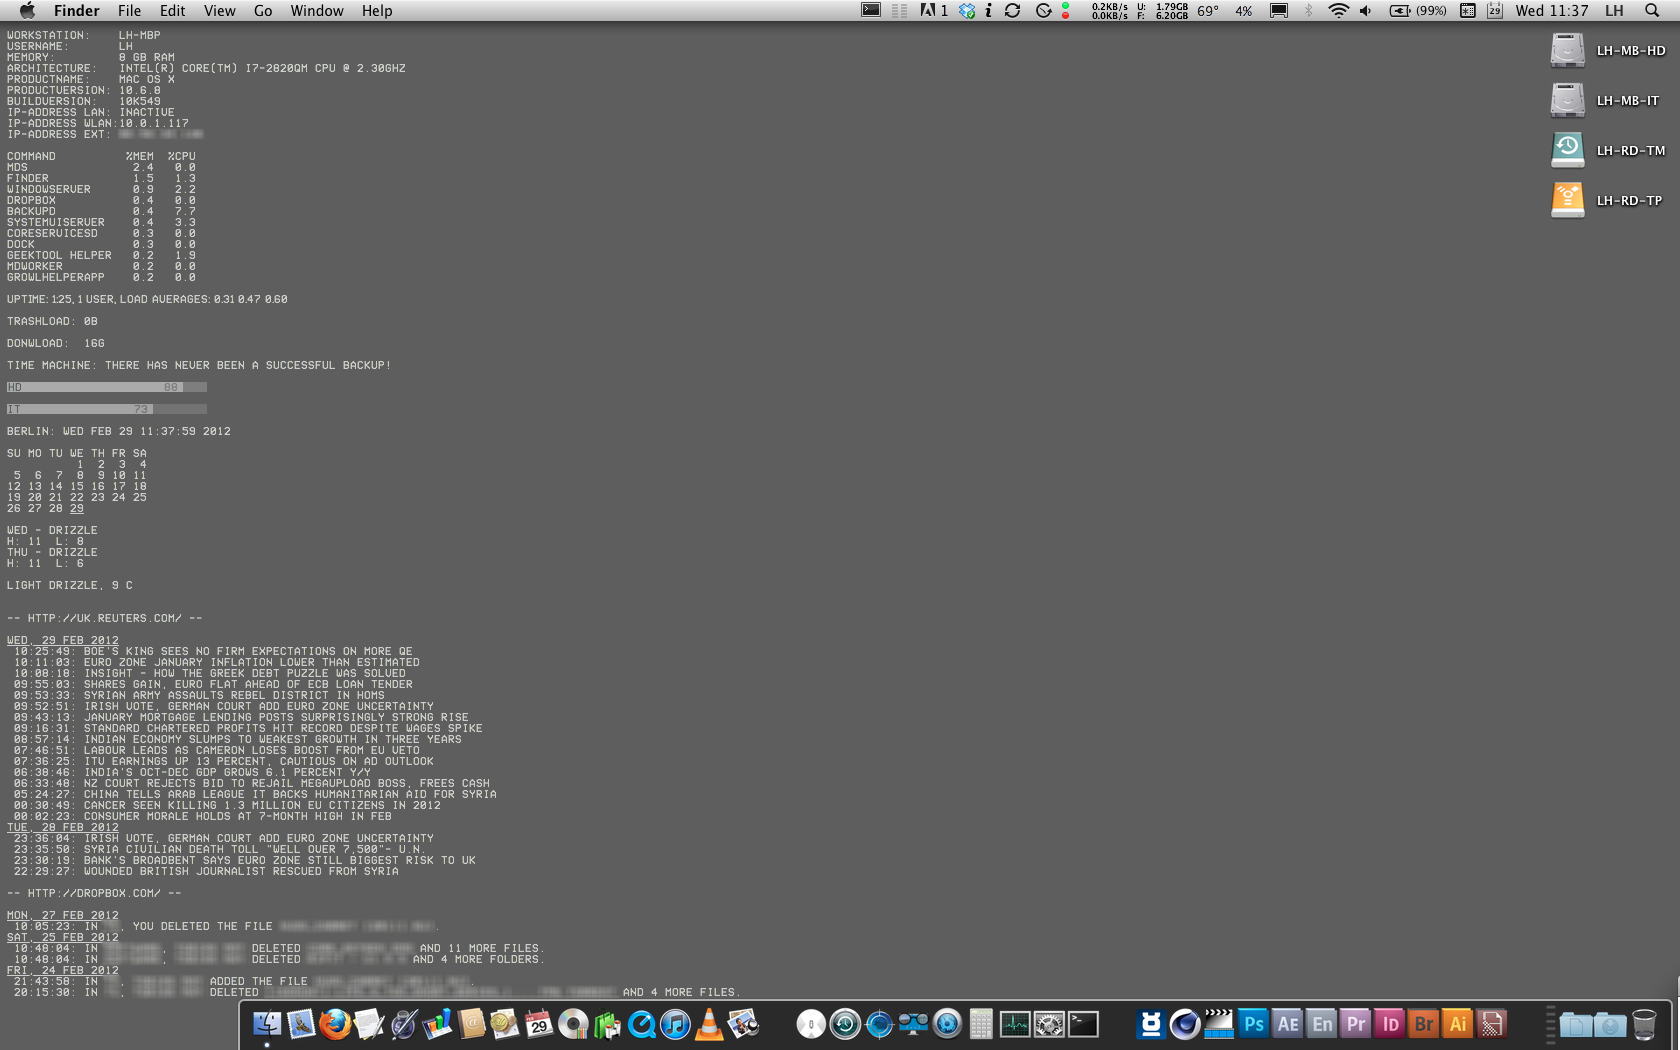Open Premiere Pro in the Dock
Viewport: 1680px width, 1050px height.
(1355, 1024)
